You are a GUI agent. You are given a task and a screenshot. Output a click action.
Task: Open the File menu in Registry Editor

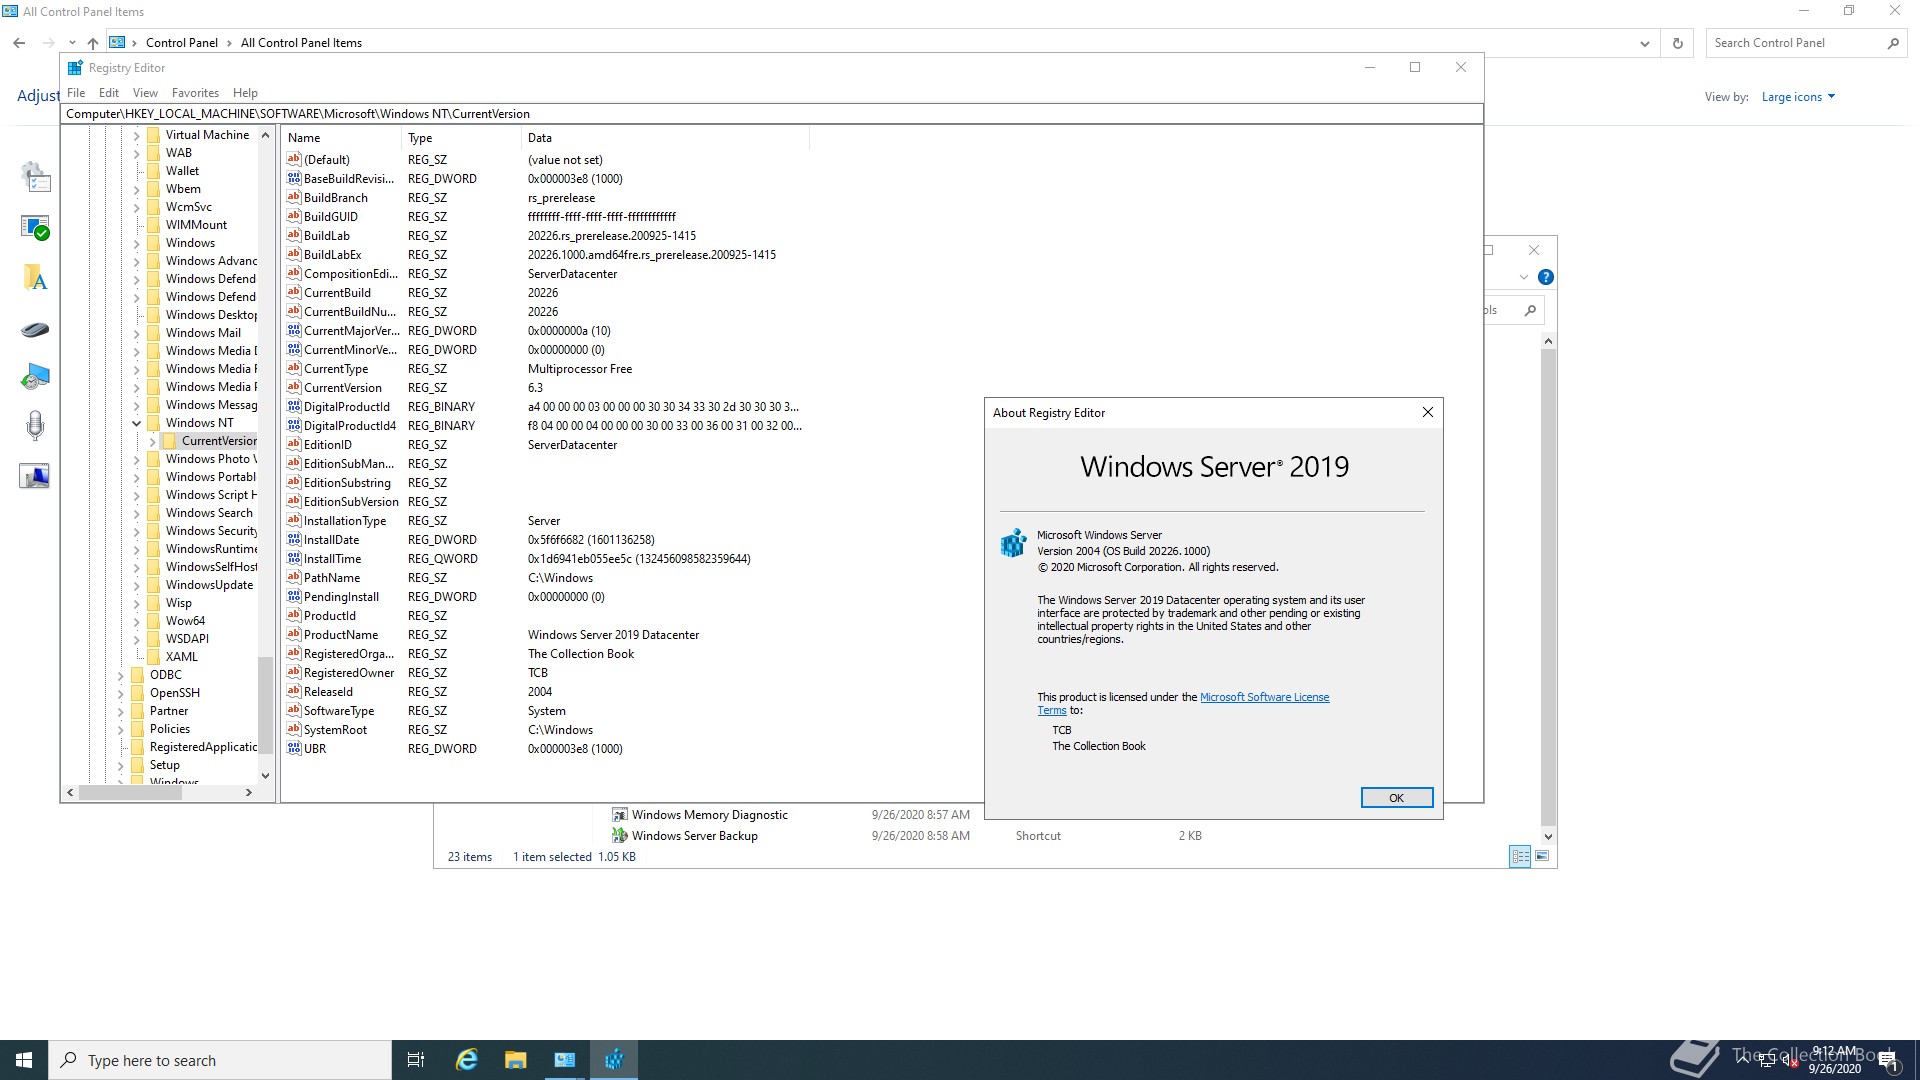[x=76, y=93]
